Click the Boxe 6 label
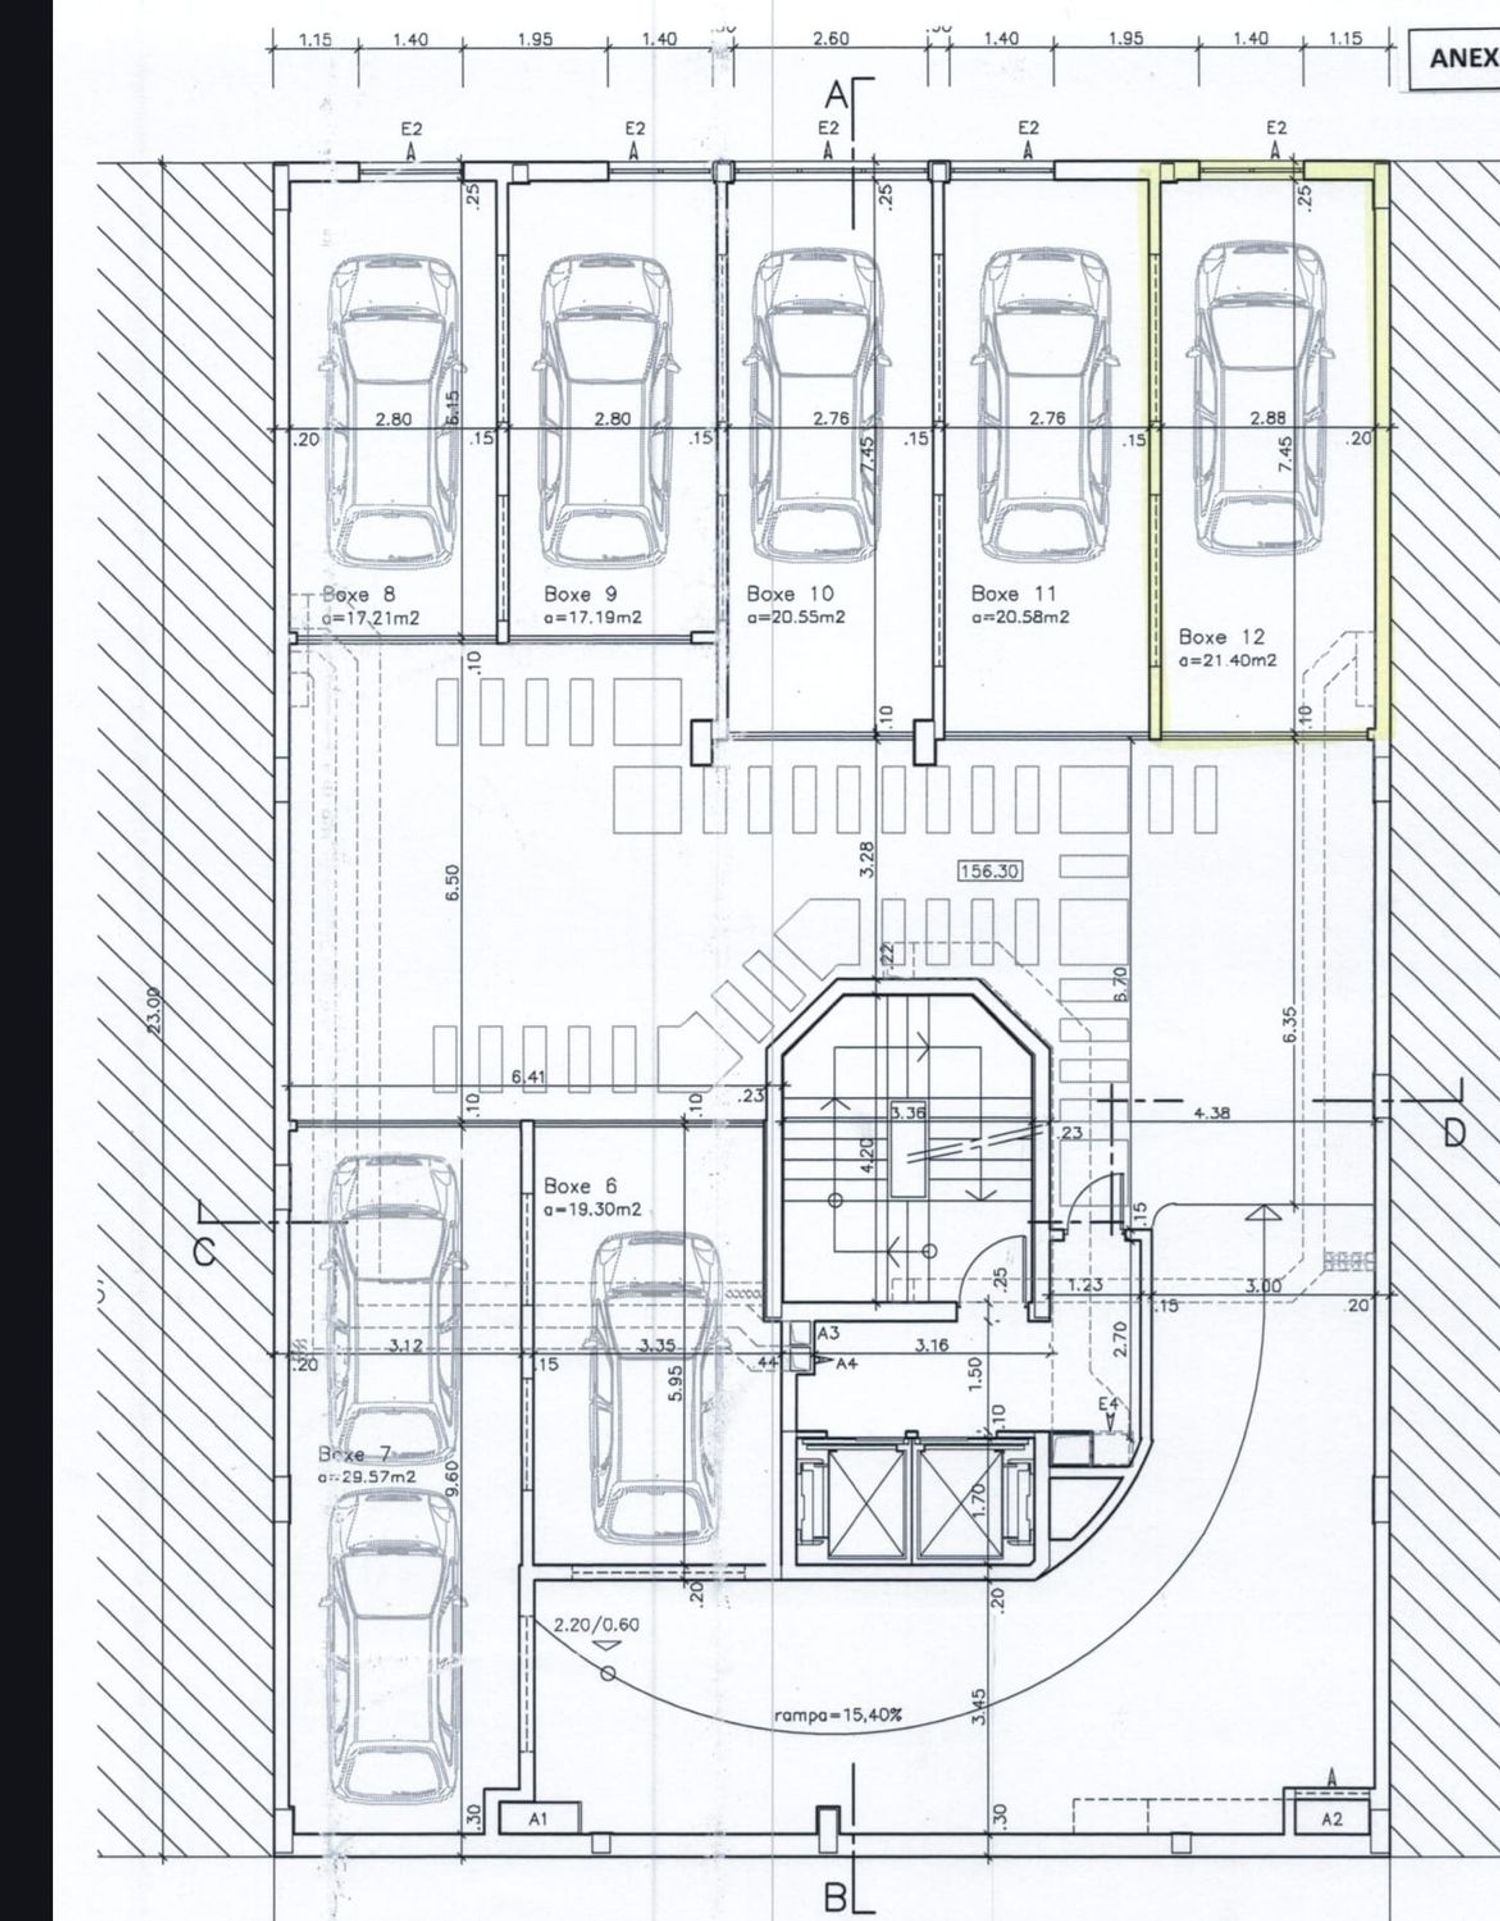1500x1921 pixels. (x=580, y=1186)
